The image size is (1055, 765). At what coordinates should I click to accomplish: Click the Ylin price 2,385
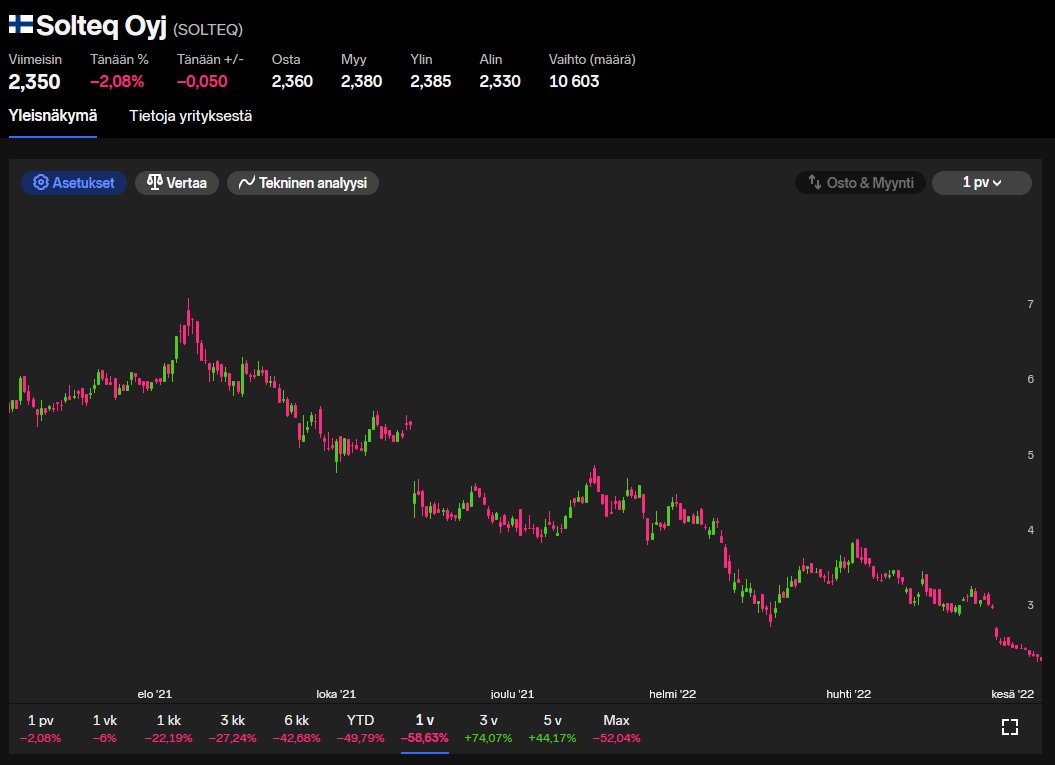(431, 81)
